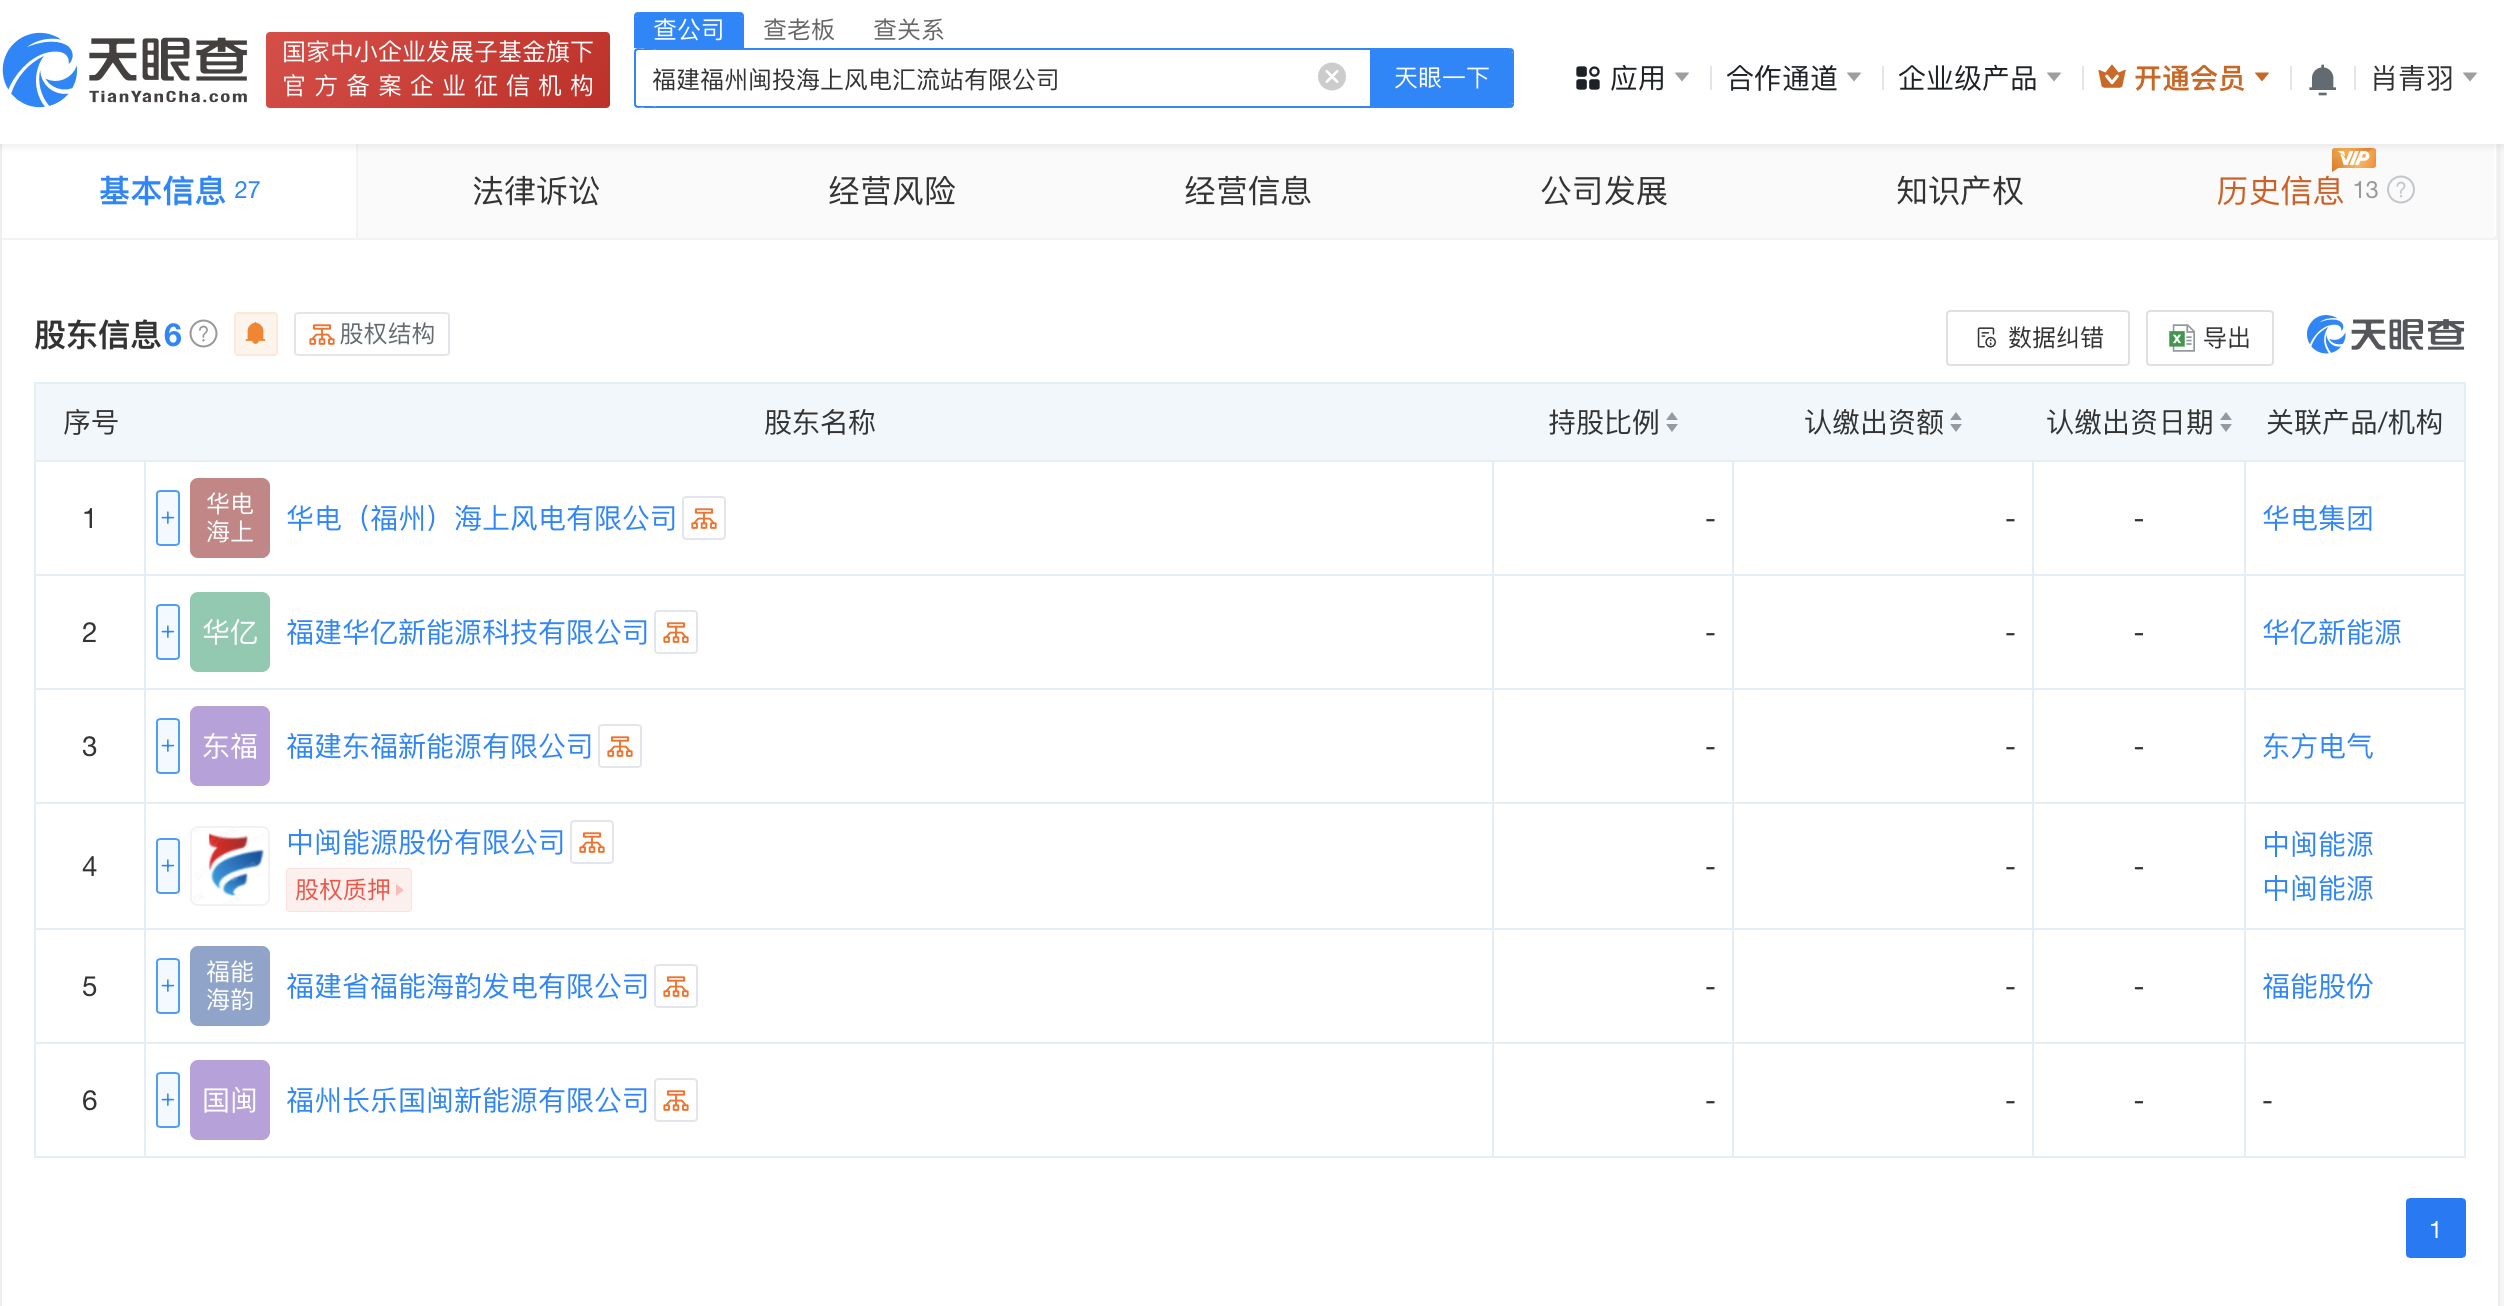Click the notification bell in the top bar
Image resolution: width=2504 pixels, height=1306 pixels.
point(2322,79)
